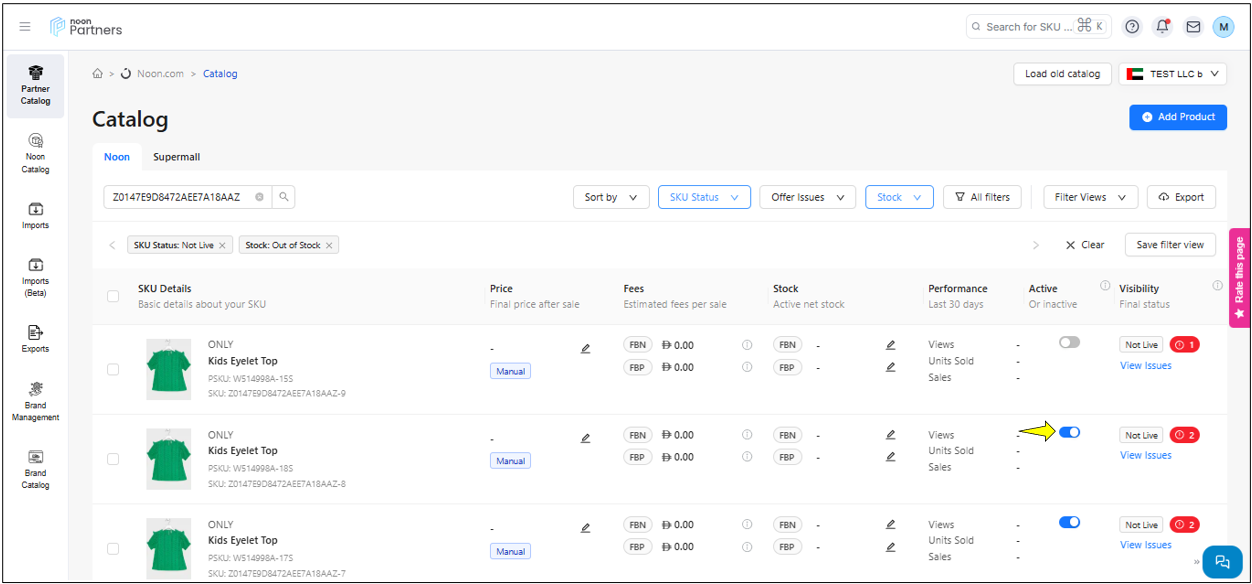Click the search magnifier beside SKU field
The width and height of the screenshot is (1252, 584).
point(284,197)
